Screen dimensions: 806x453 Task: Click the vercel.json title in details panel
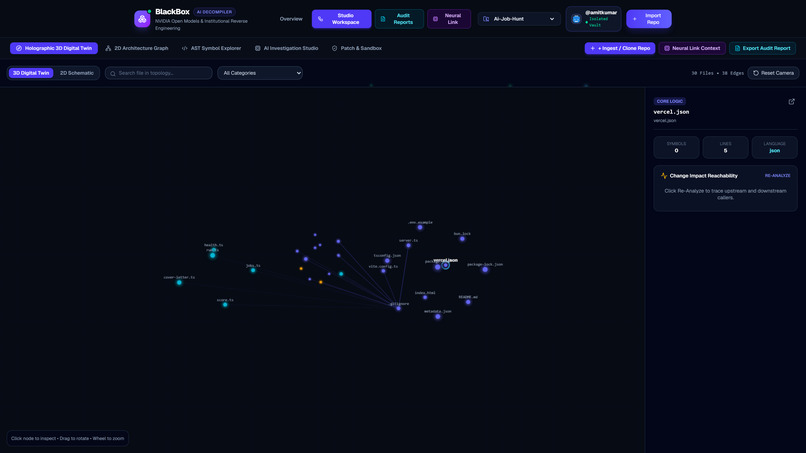[671, 112]
